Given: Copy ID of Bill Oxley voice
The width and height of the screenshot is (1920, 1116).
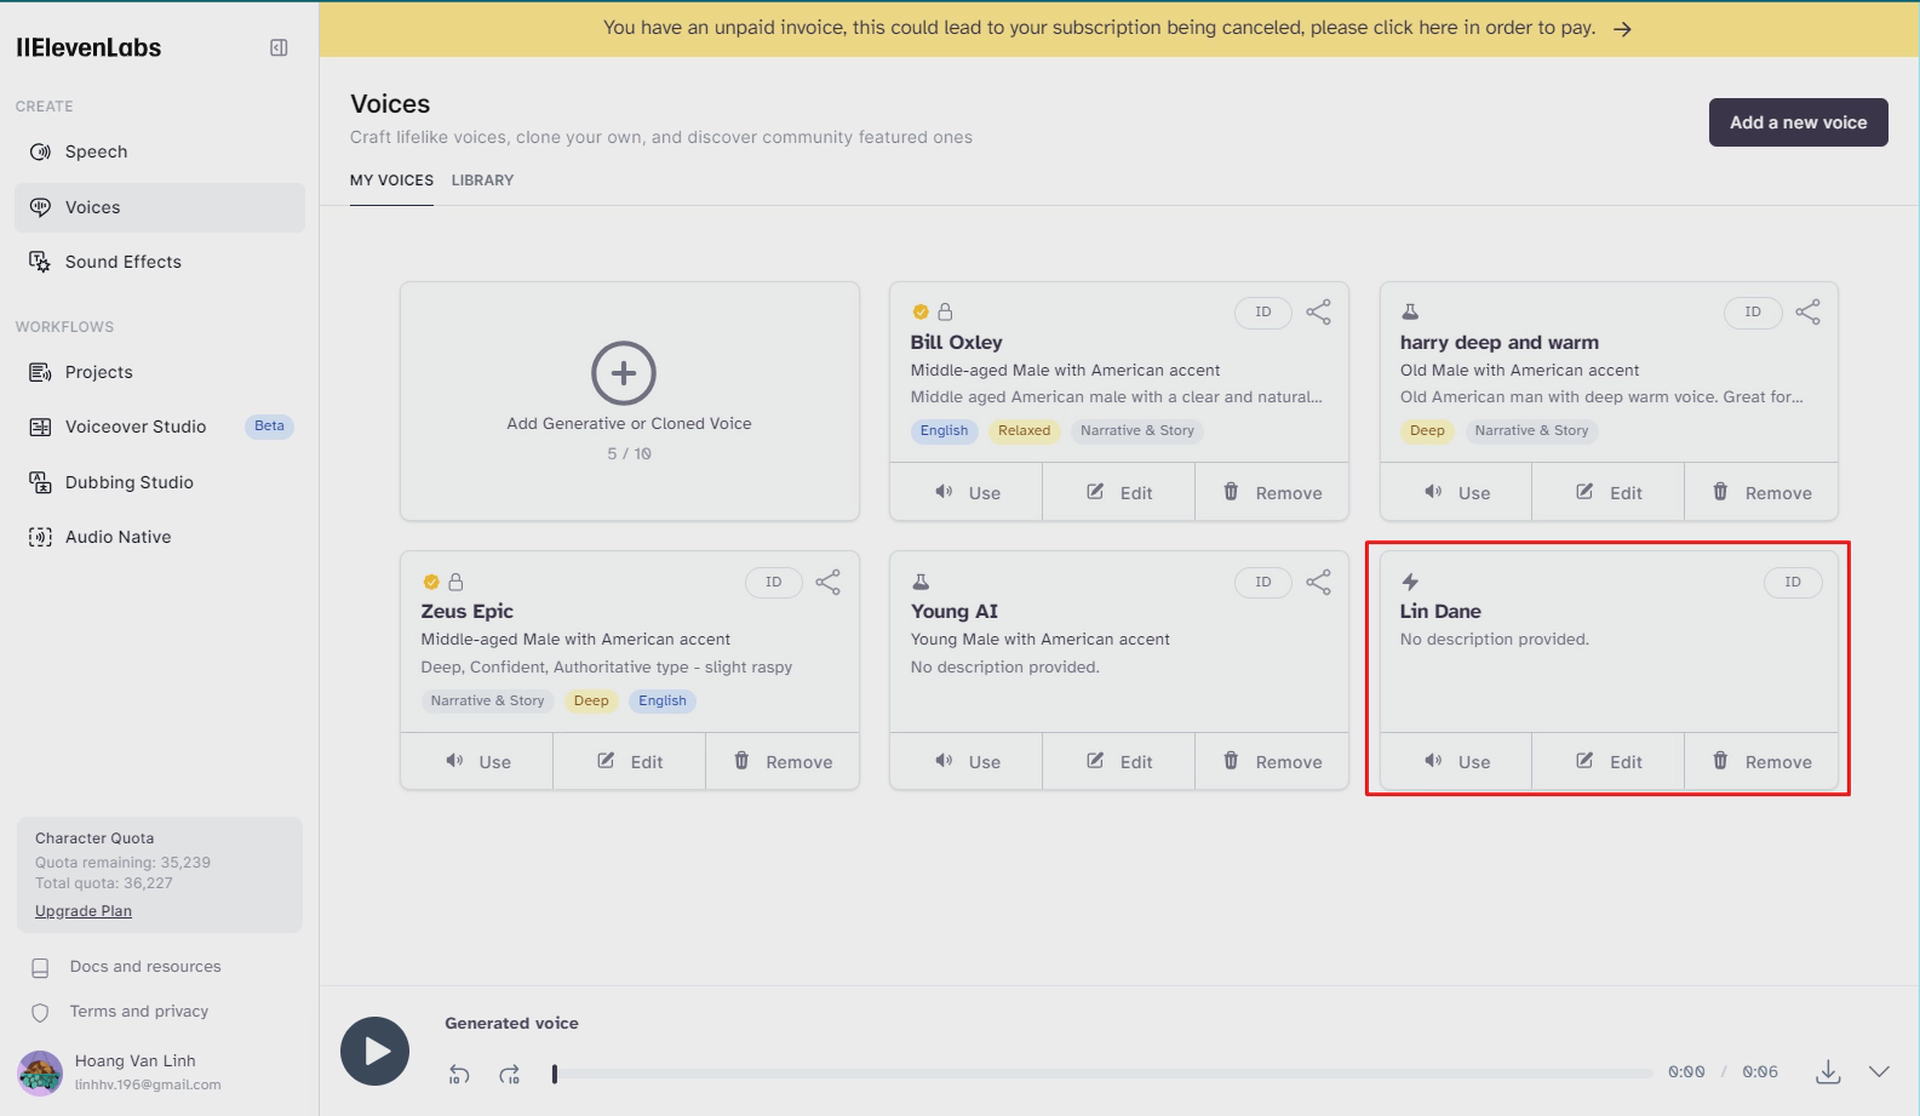Looking at the screenshot, I should click(1263, 312).
